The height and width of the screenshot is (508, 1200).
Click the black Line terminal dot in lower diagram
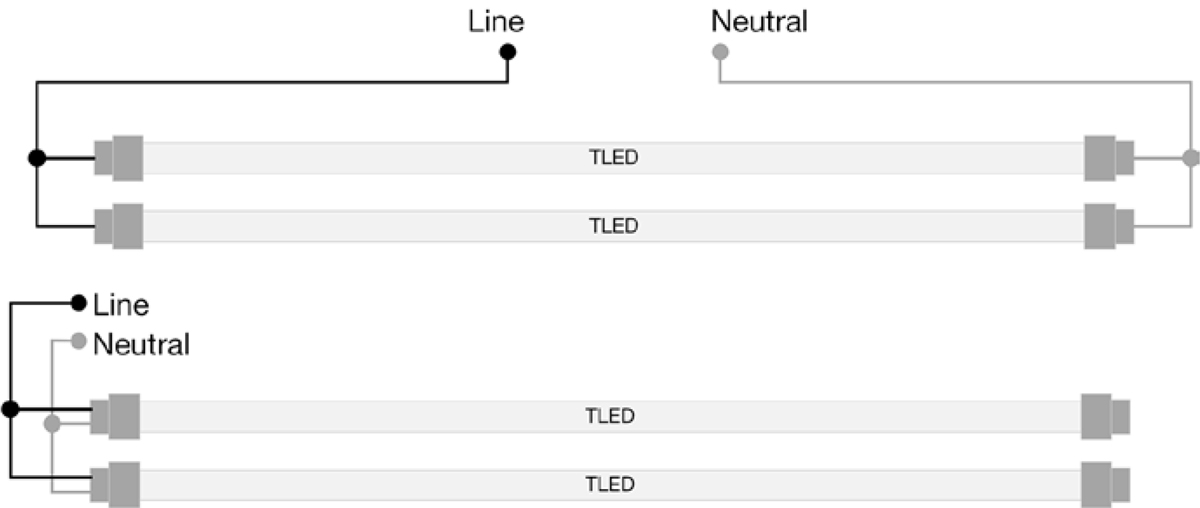point(78,303)
